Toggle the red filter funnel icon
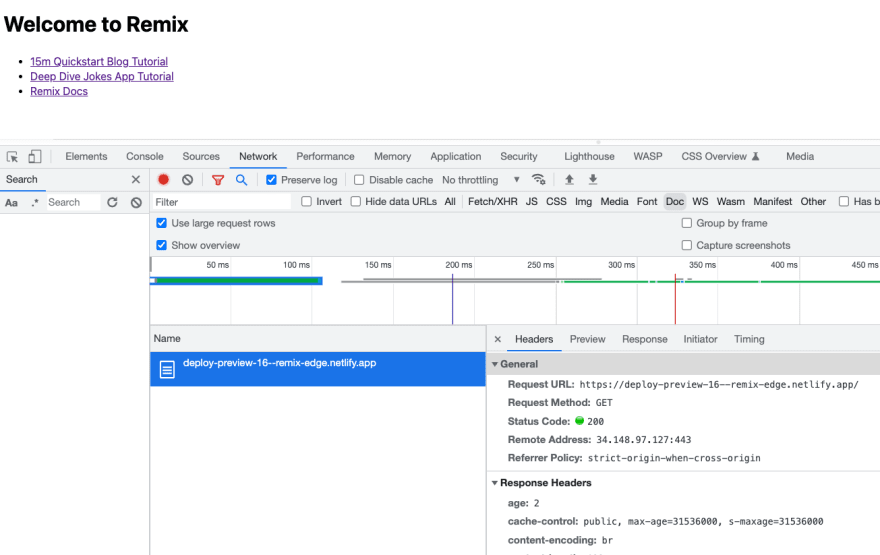 218,180
